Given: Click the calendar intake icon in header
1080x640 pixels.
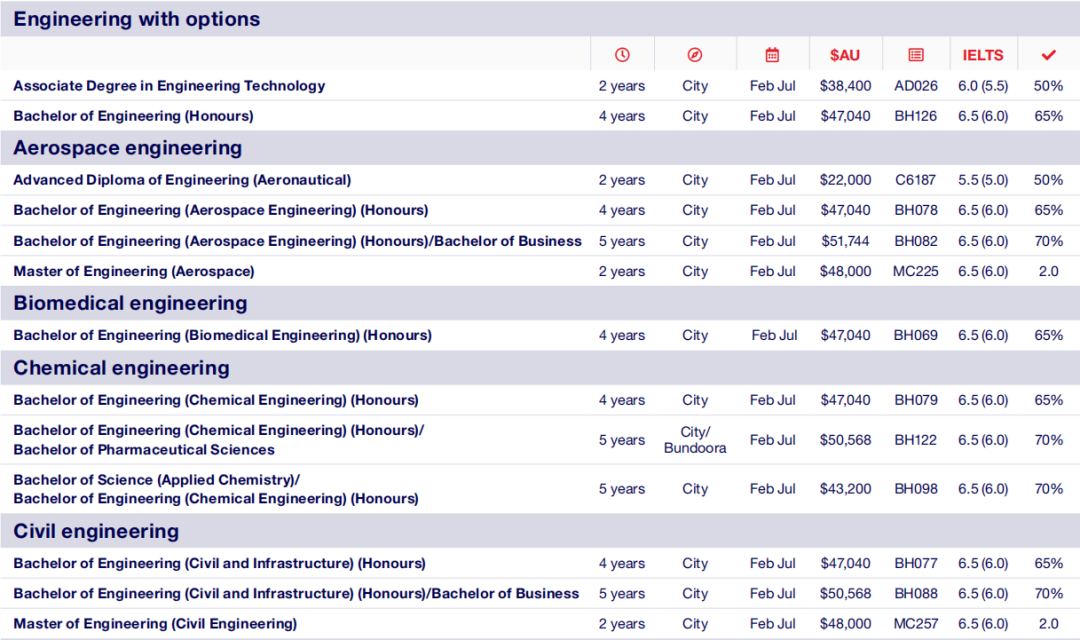Looking at the screenshot, I should pos(772,54).
